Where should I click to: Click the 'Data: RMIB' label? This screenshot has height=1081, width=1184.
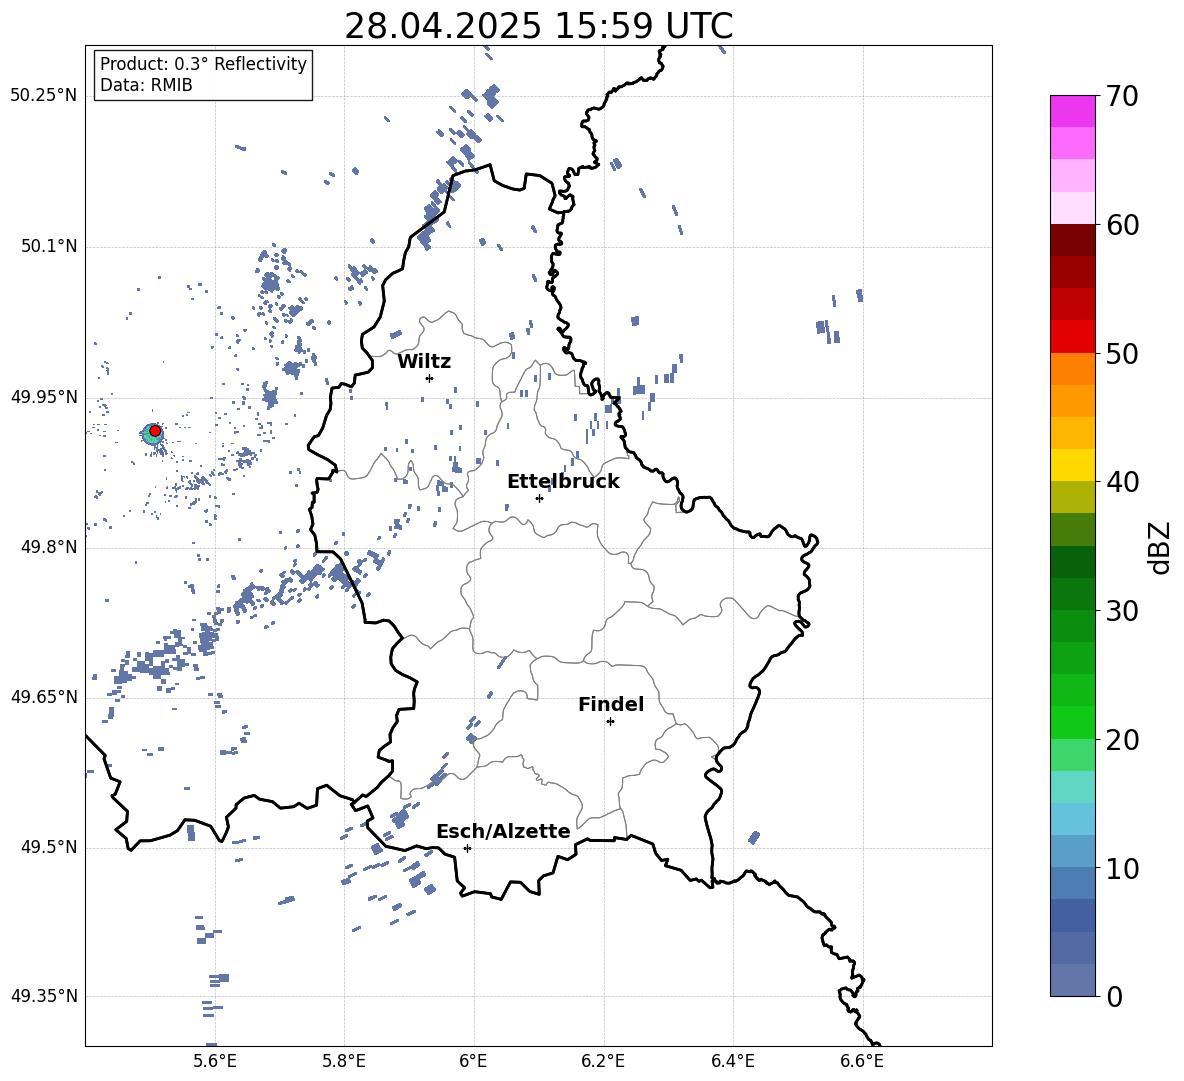pyautogui.click(x=146, y=85)
